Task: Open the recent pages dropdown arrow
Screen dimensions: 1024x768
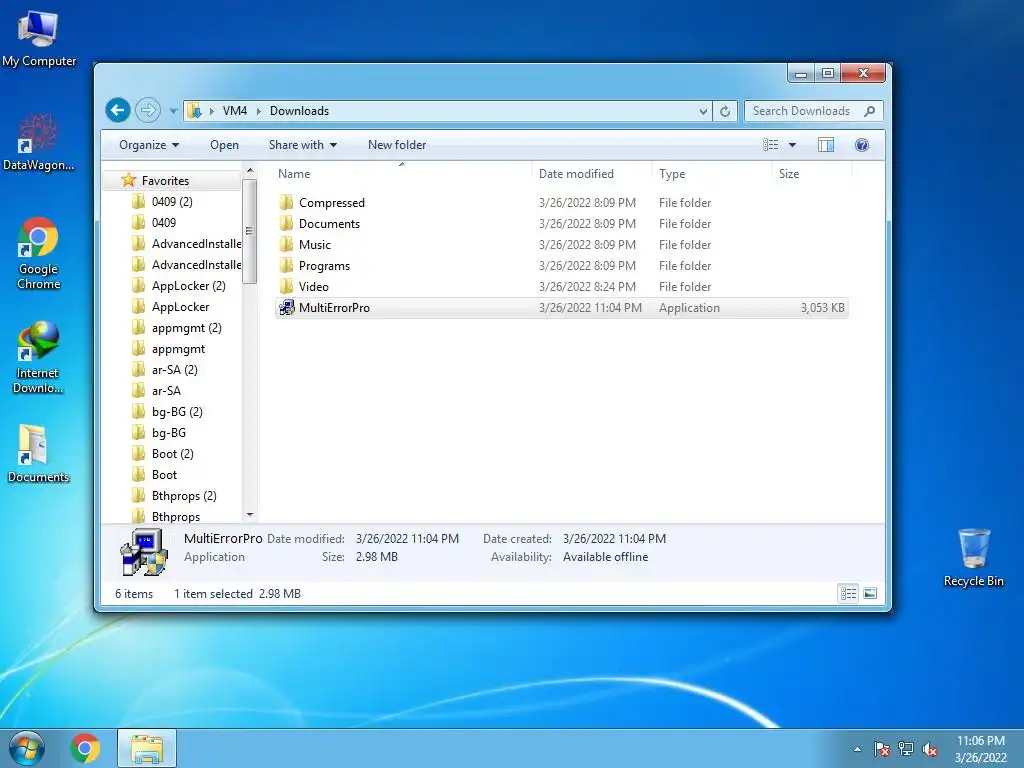Action: [173, 111]
